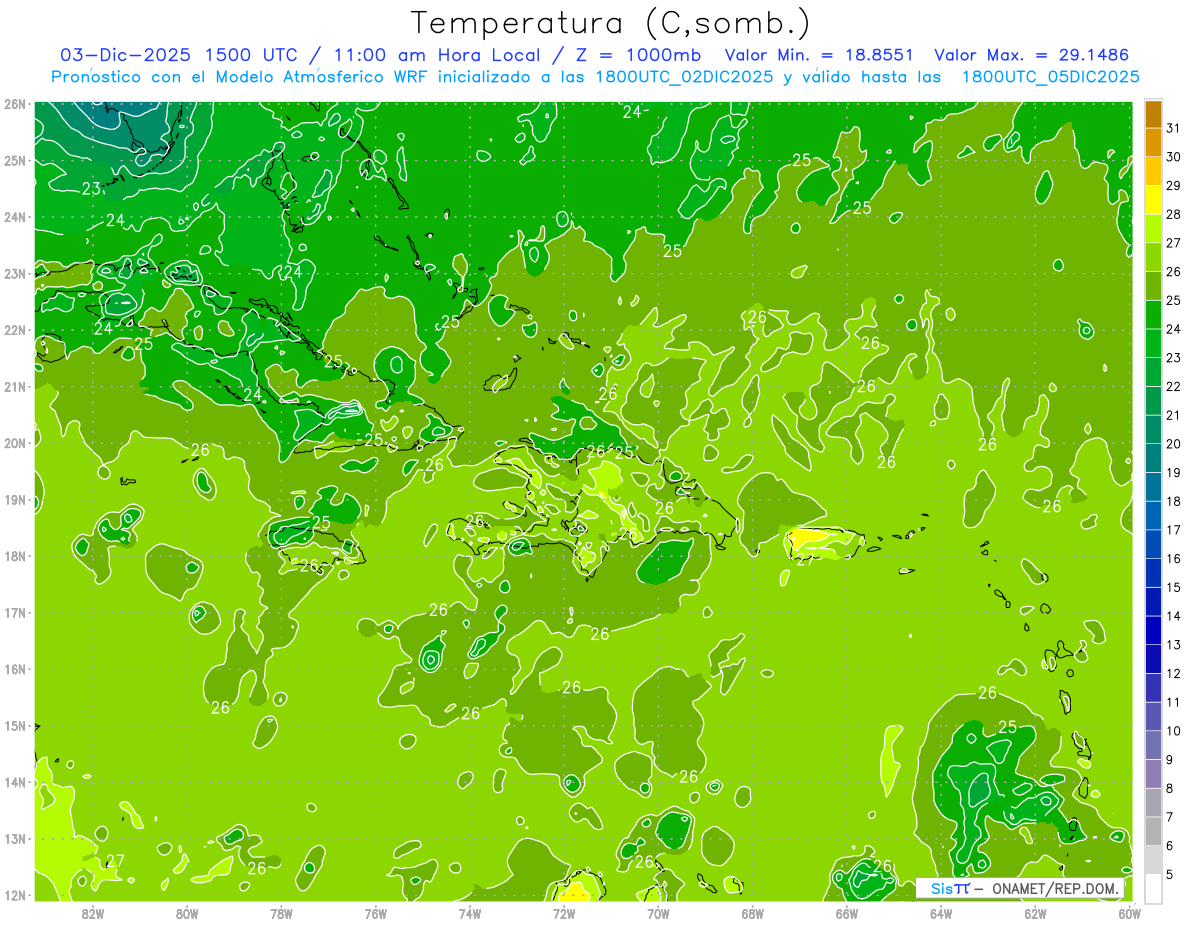Pick the blue swatch between 16 and 17
This screenshot has width=1200, height=927.
(x=1154, y=544)
